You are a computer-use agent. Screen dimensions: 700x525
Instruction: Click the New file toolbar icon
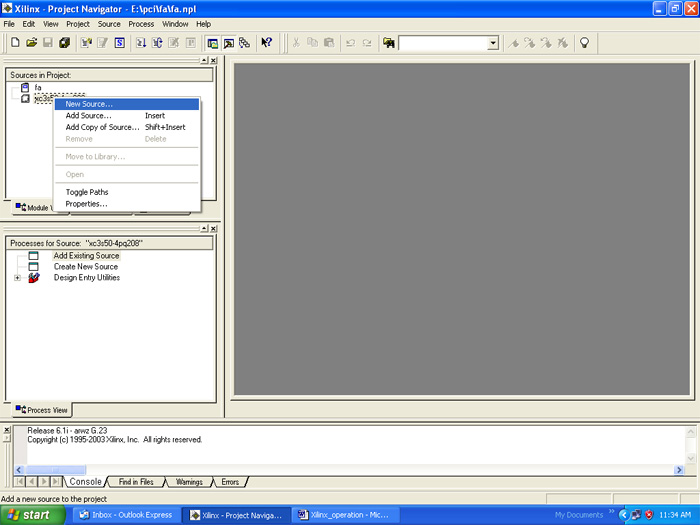15,43
